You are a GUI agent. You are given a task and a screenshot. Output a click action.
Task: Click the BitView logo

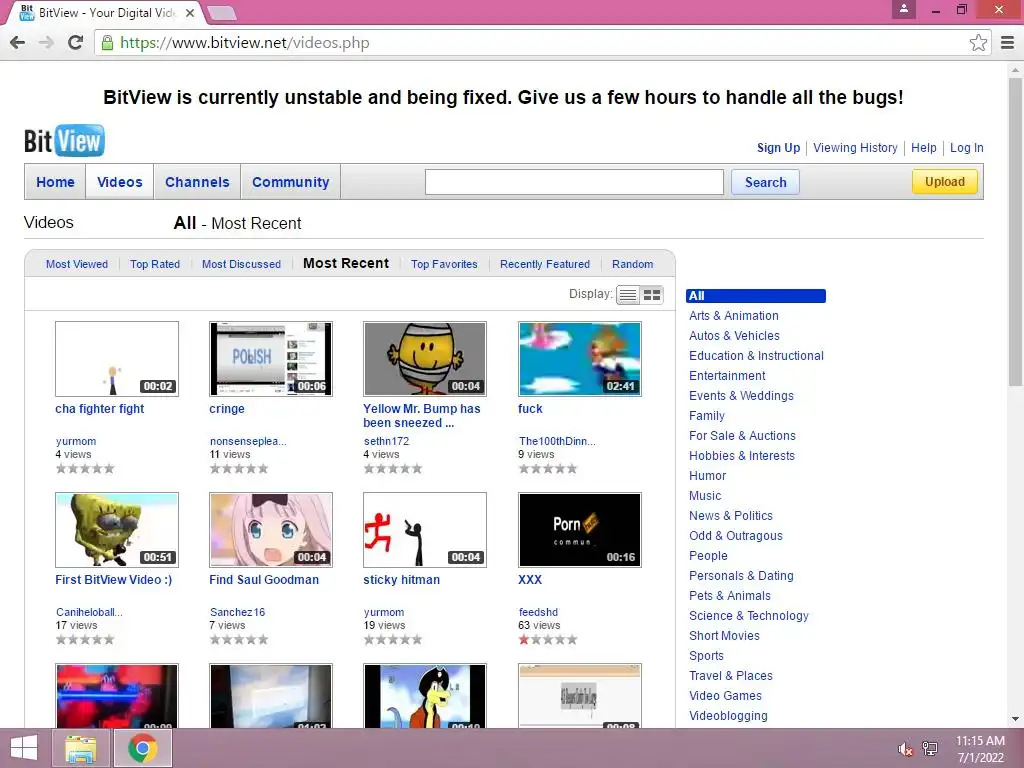click(64, 140)
